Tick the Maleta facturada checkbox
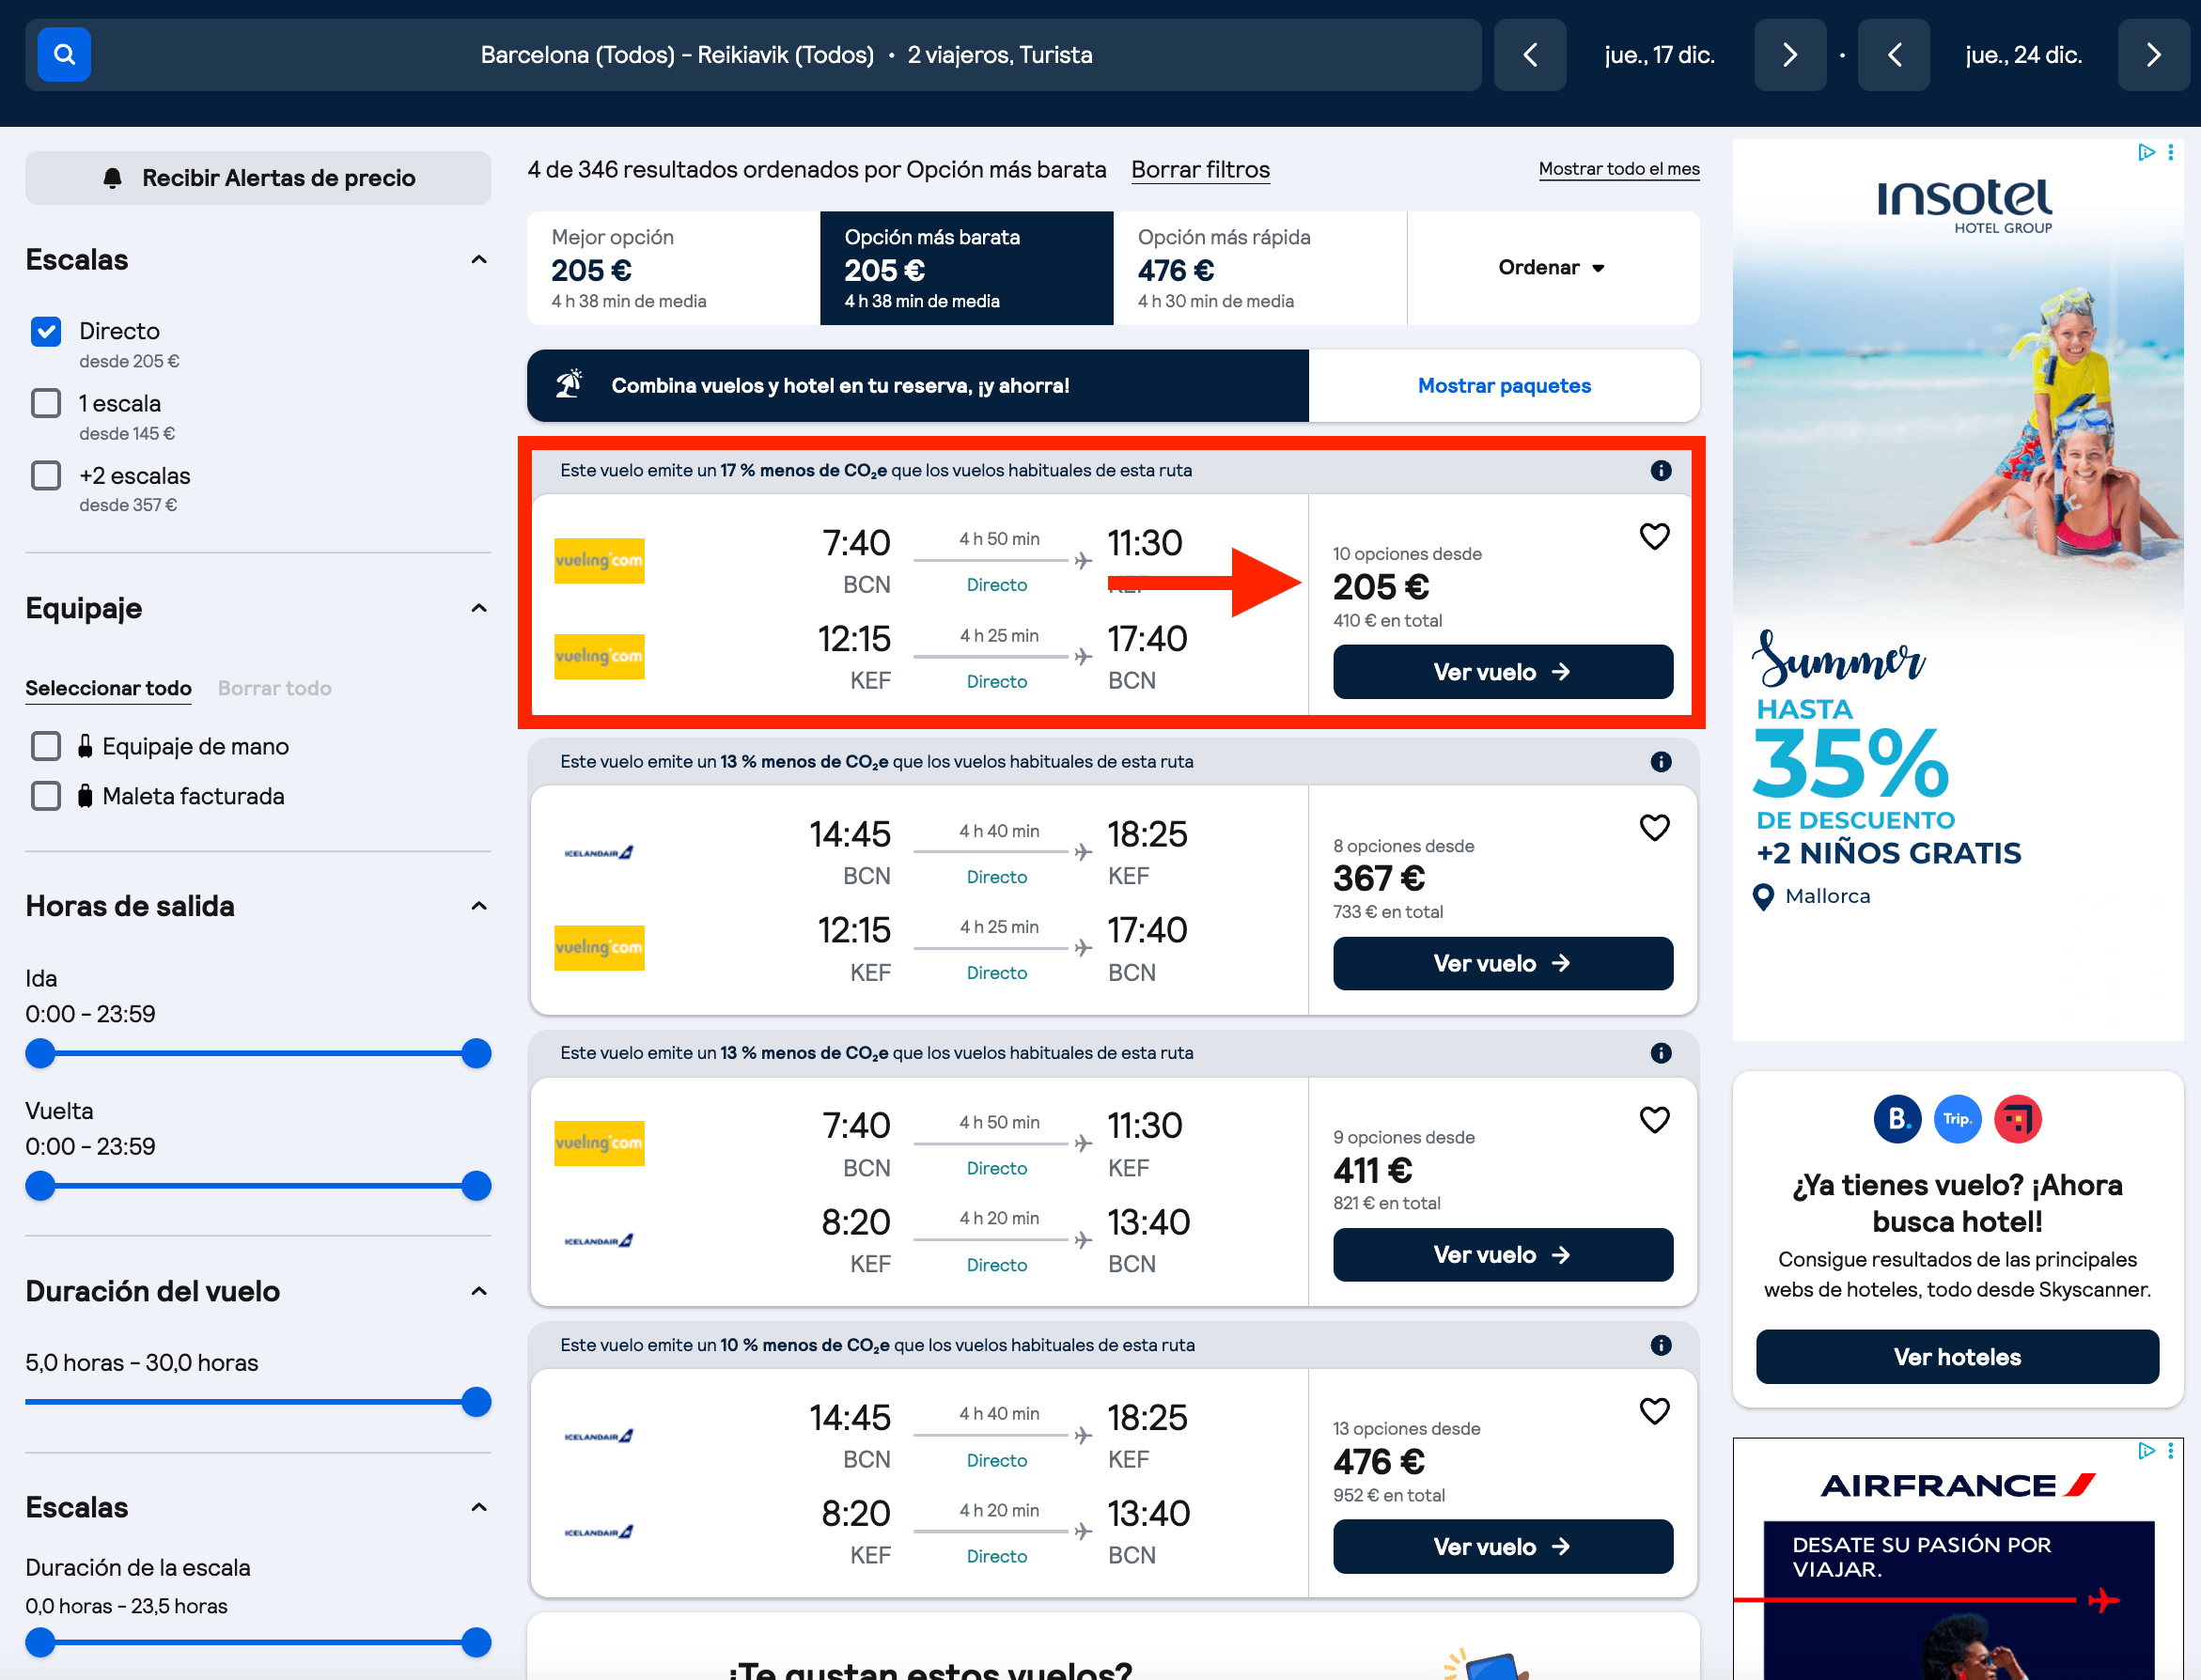Screen dimensions: 2201x1680 pos(46,796)
